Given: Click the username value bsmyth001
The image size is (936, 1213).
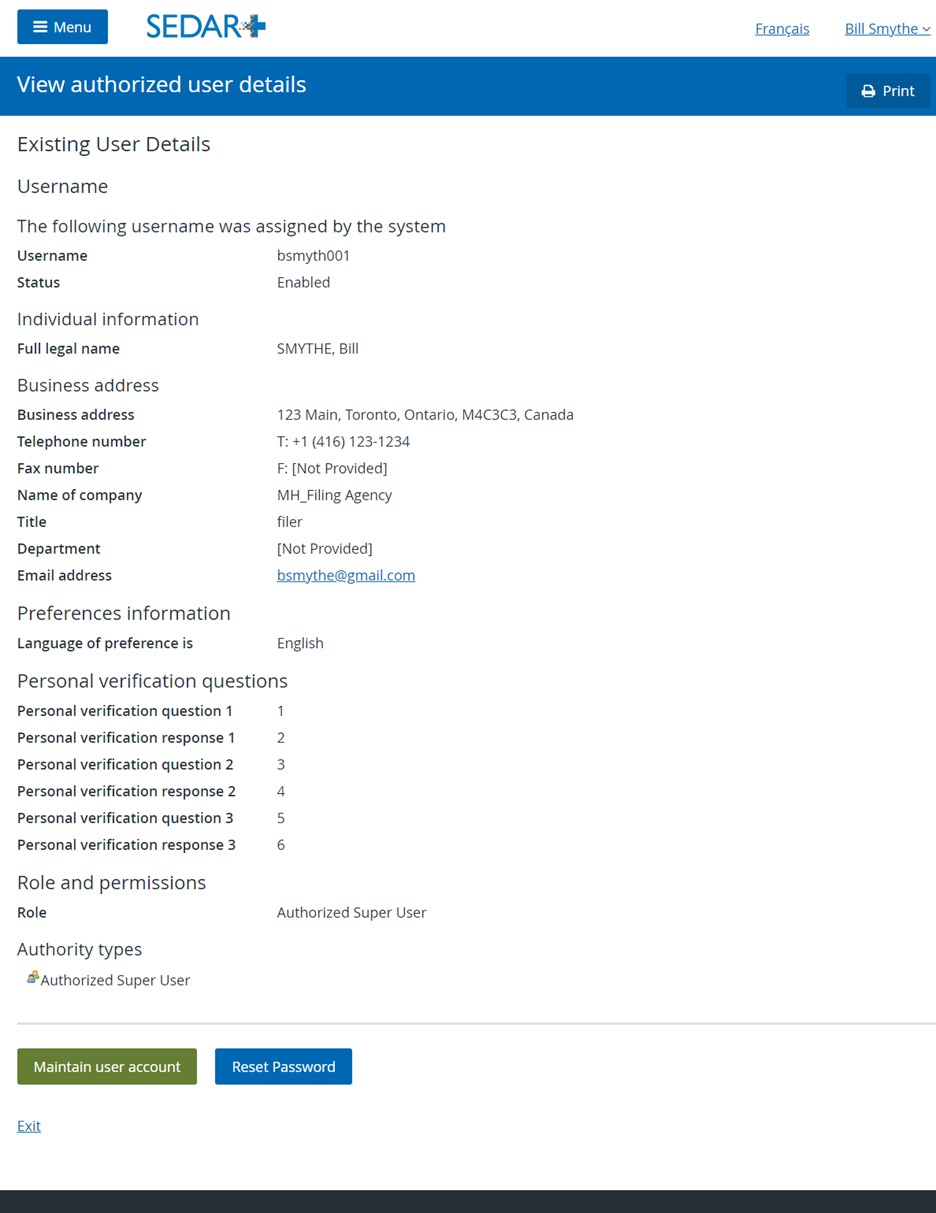Looking at the screenshot, I should pyautogui.click(x=314, y=256).
